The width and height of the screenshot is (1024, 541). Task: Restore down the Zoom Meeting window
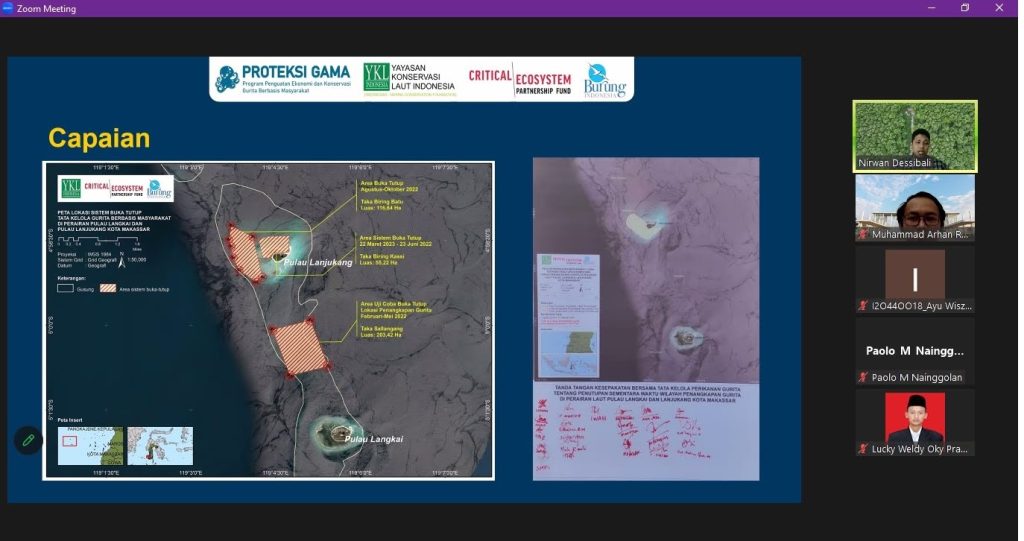965,8
